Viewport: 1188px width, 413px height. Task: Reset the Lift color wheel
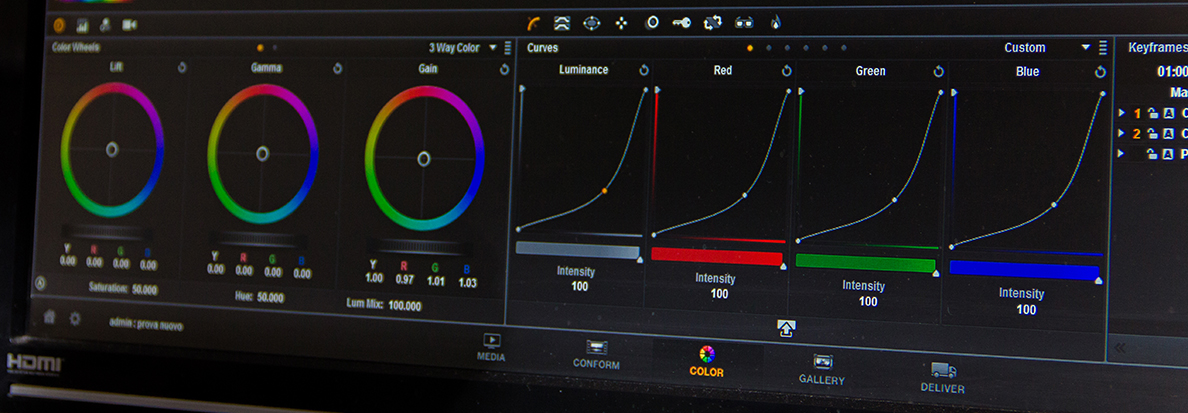(x=181, y=68)
